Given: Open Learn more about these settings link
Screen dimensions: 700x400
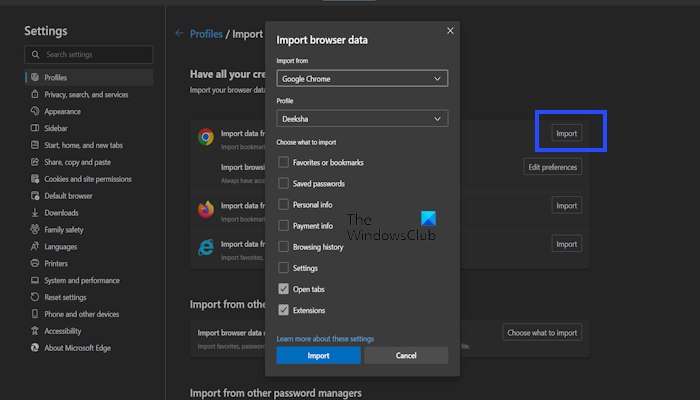Looking at the screenshot, I should (325, 339).
